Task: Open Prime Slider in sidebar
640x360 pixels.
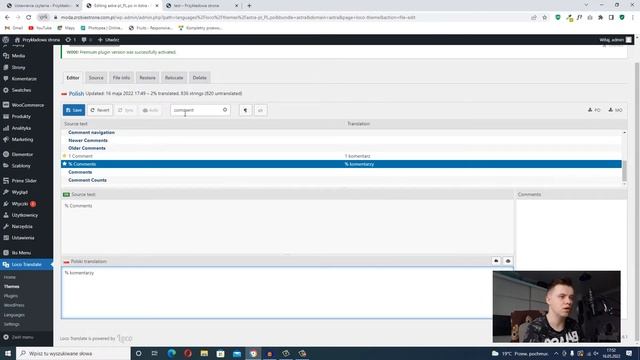Action: [x=24, y=181]
